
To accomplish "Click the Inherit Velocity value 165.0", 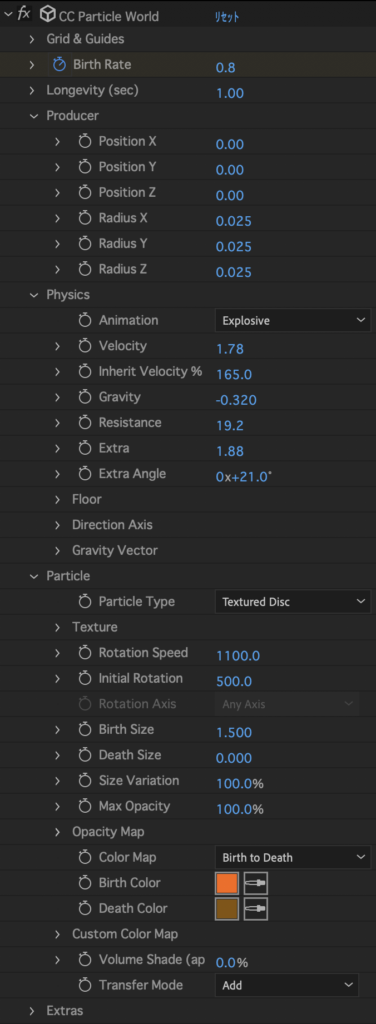I will [x=234, y=375].
